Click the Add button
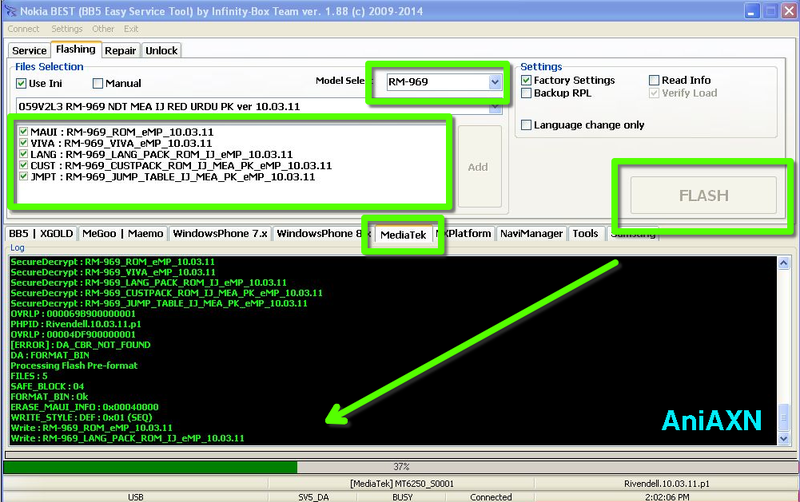The image size is (800, 502). coord(478,167)
